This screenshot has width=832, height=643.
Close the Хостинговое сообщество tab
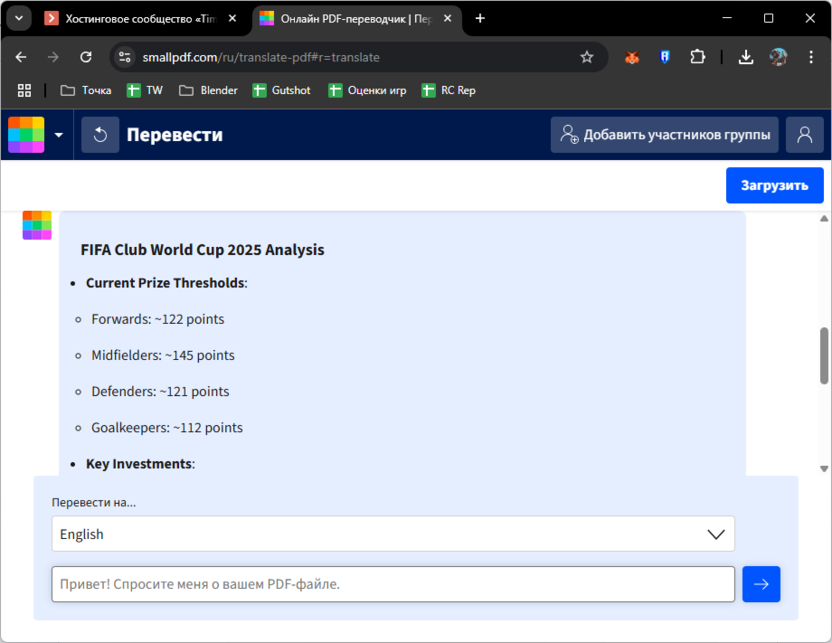(x=232, y=19)
